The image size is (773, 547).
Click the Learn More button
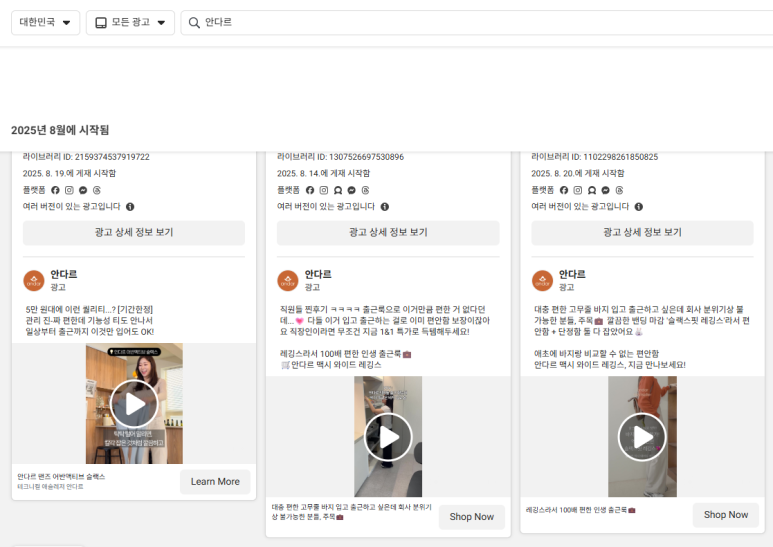(215, 482)
